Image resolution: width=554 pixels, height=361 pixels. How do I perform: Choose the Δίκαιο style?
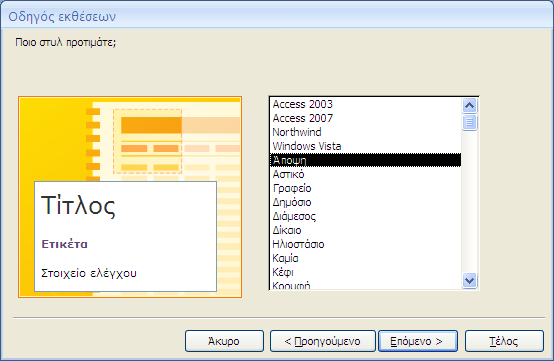[365, 230]
